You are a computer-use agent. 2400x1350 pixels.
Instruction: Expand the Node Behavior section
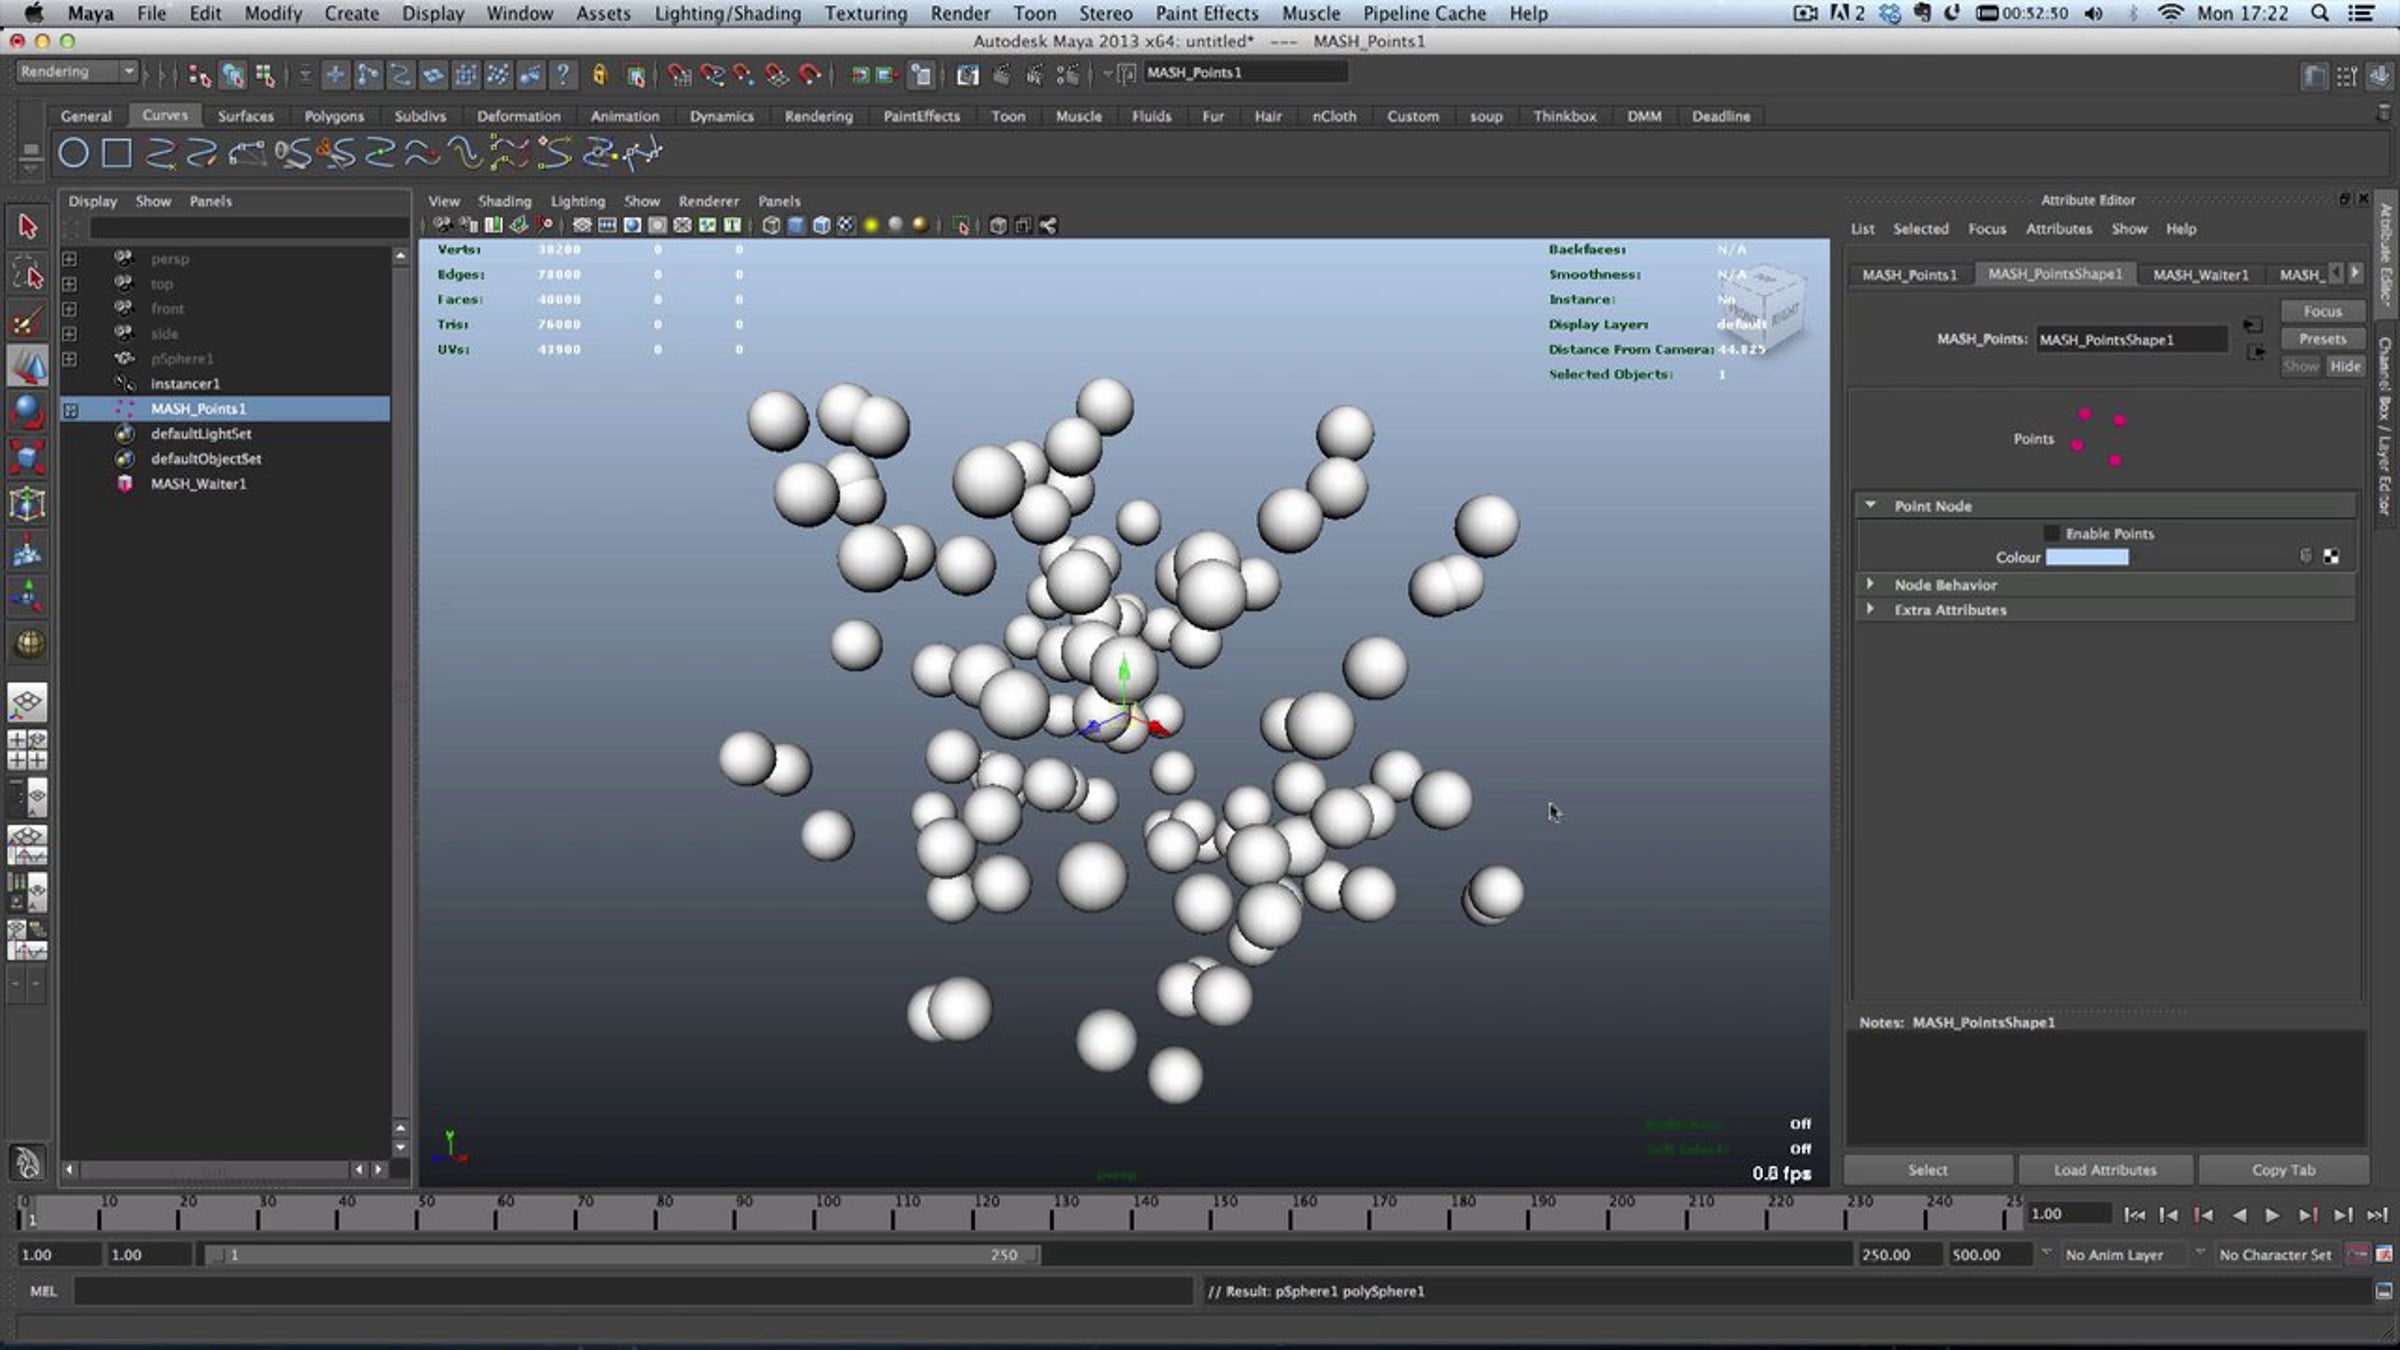[x=1870, y=584]
